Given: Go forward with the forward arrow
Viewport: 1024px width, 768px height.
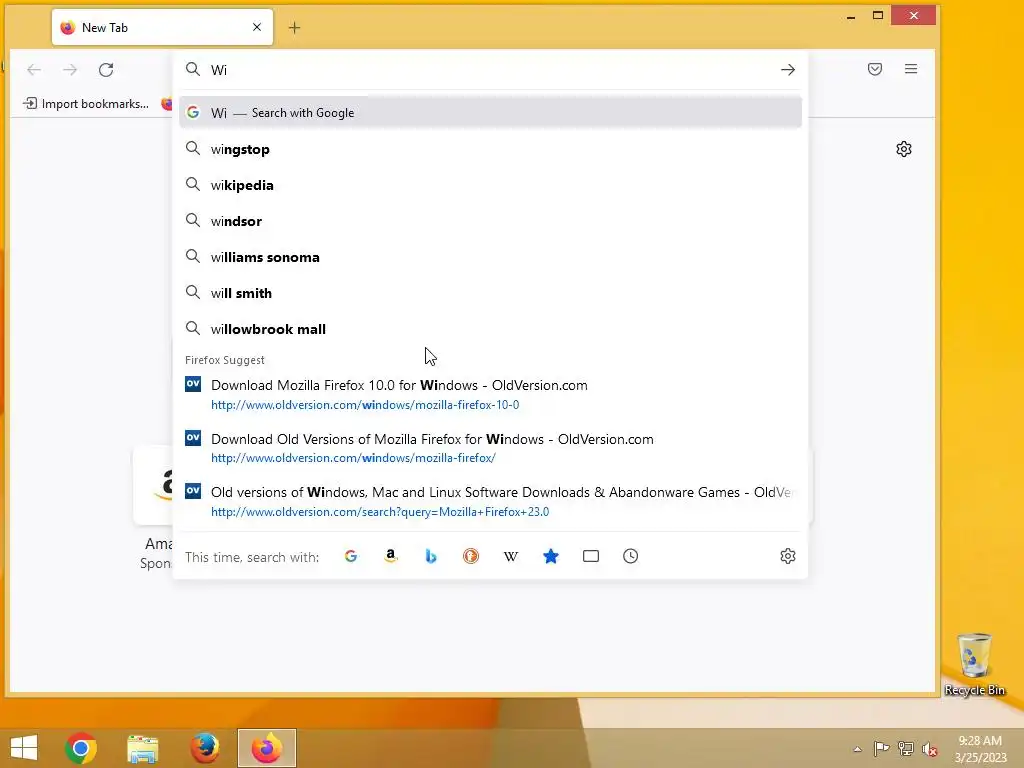Looking at the screenshot, I should pyautogui.click(x=70, y=70).
